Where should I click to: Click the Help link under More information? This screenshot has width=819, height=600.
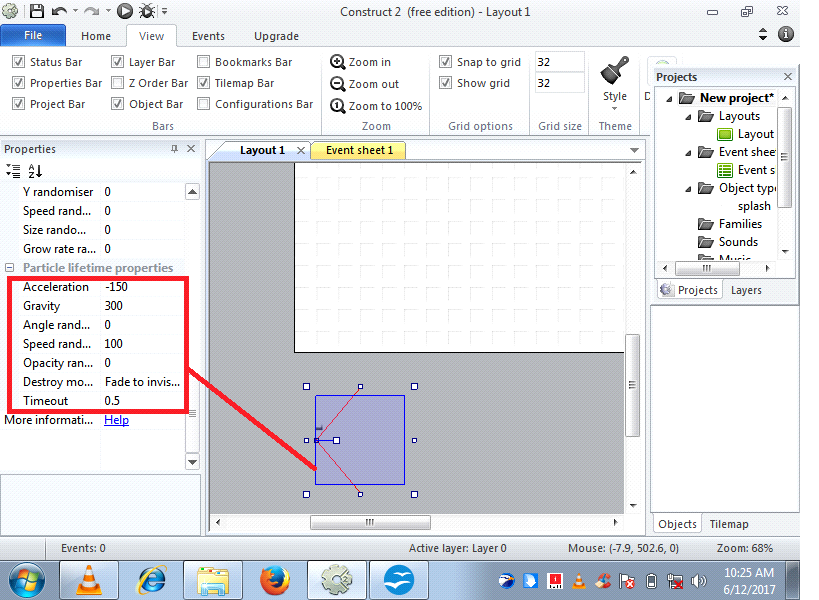click(x=116, y=419)
